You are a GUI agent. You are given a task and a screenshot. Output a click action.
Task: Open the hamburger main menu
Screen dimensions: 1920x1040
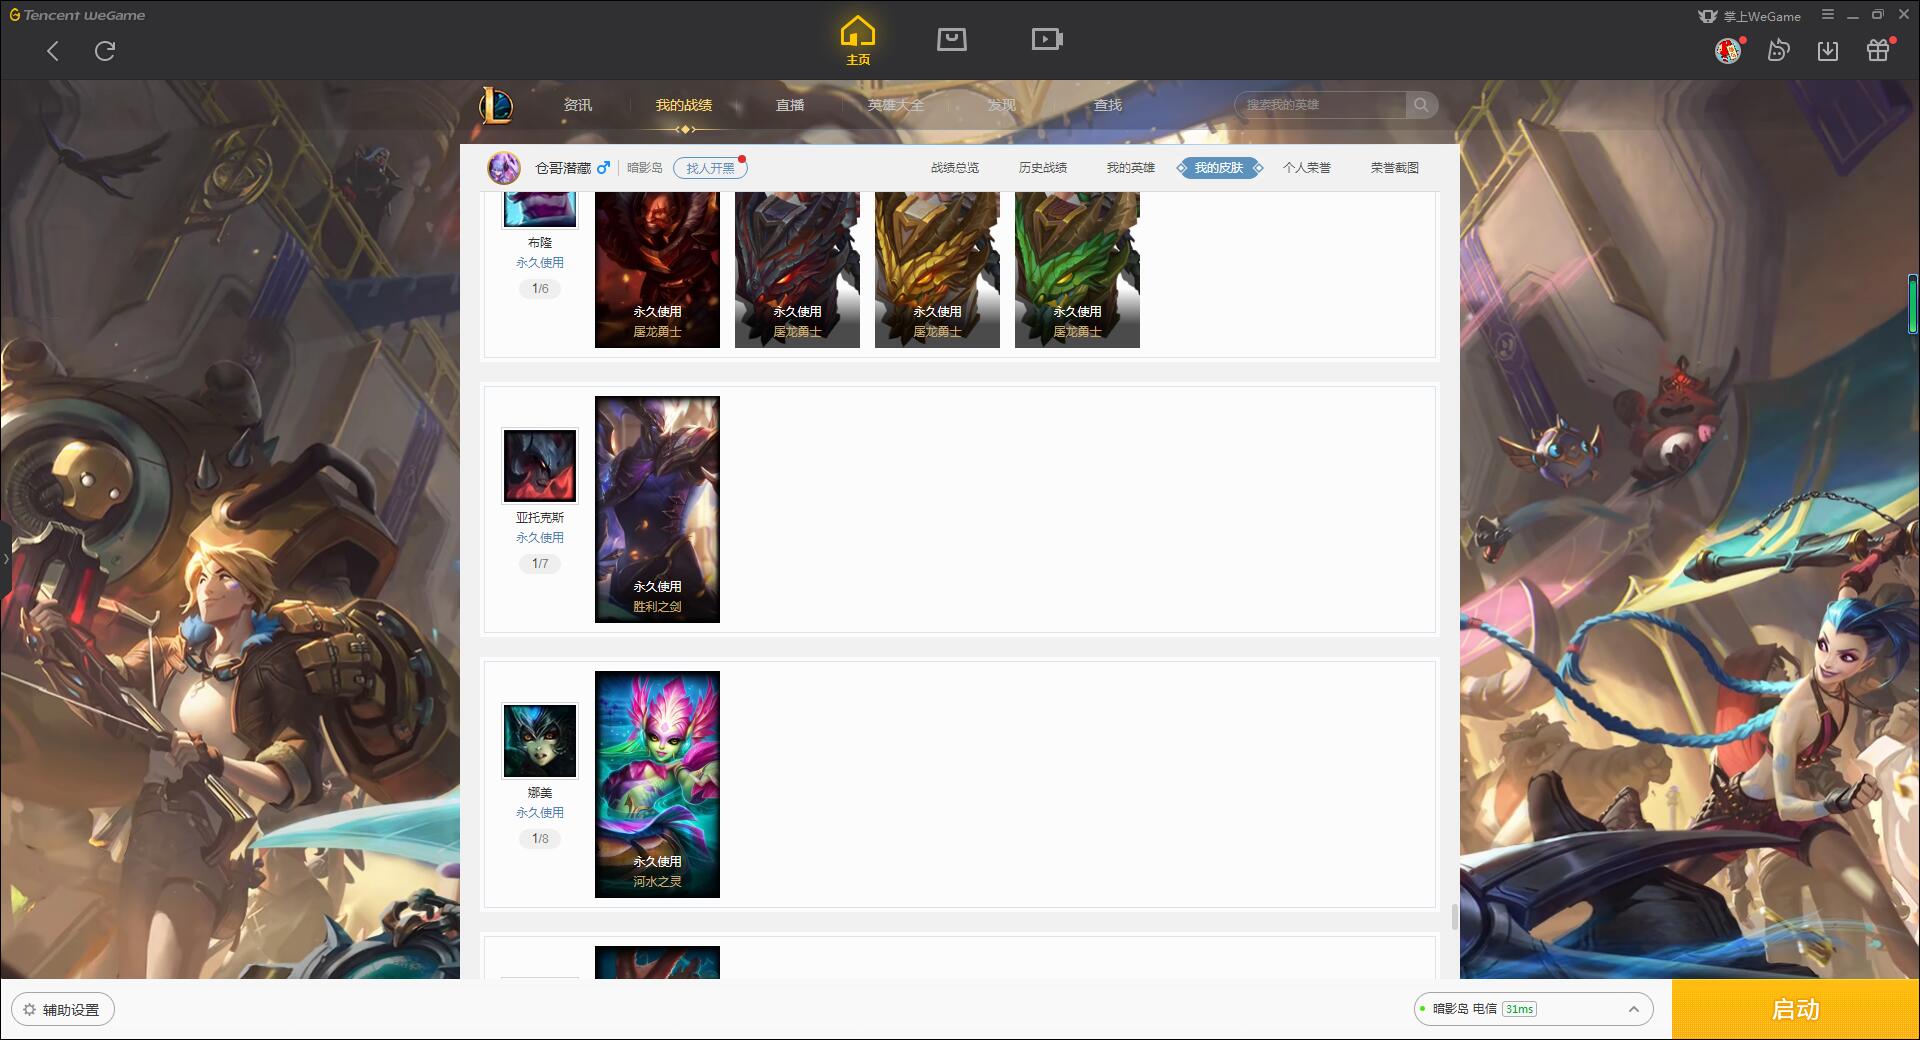click(x=1828, y=15)
